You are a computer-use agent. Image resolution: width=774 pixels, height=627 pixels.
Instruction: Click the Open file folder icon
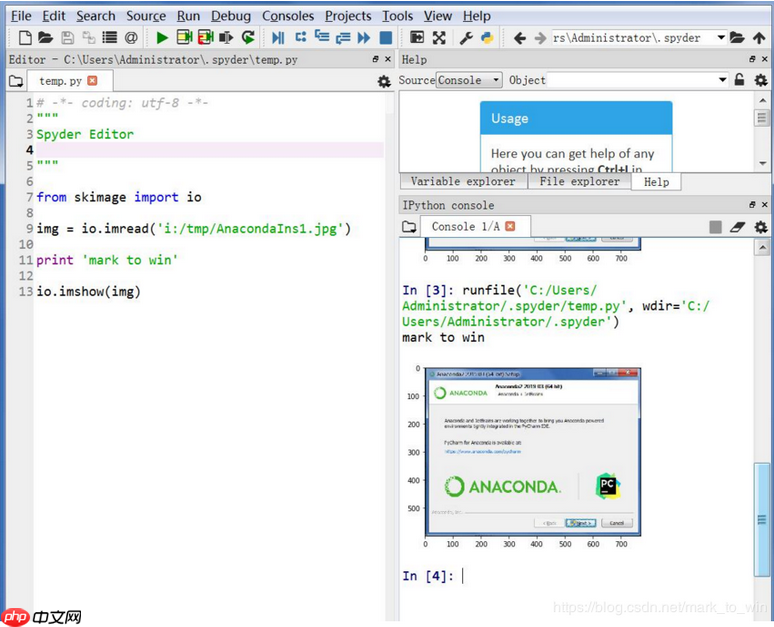[46, 38]
